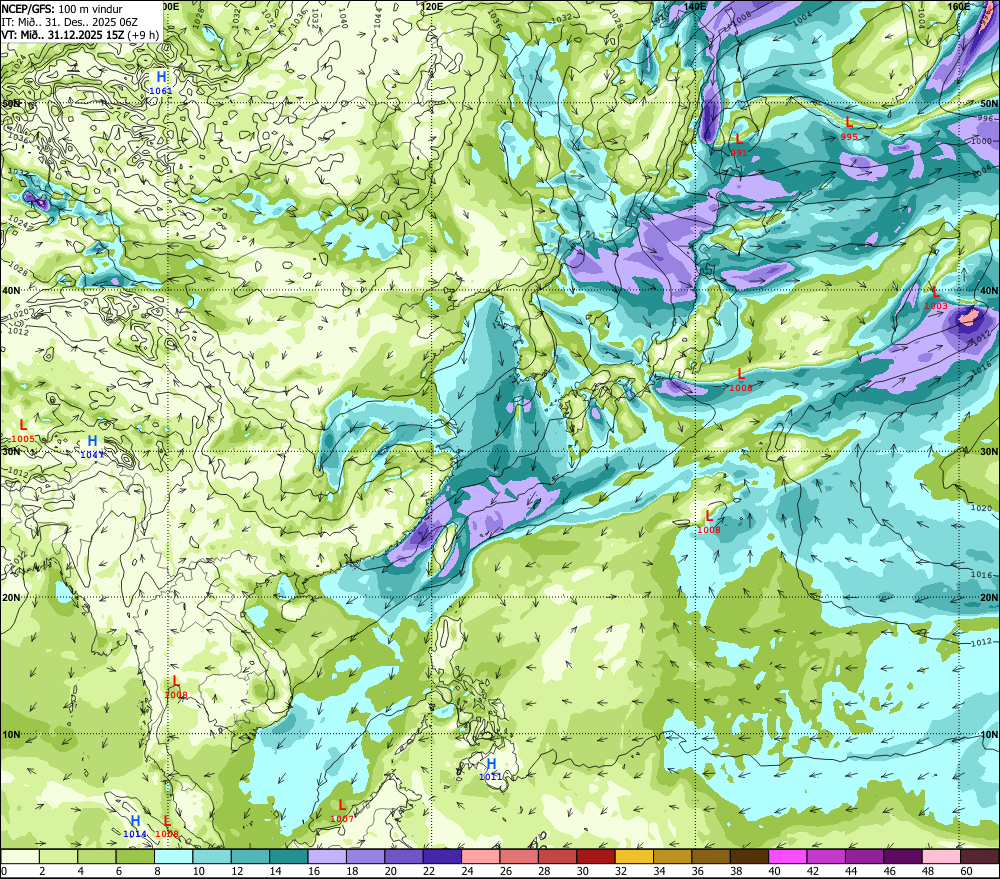The width and height of the screenshot is (1000, 879).
Task: Pick the dark purple legend swatch at 46
Action: pyautogui.click(x=904, y=856)
